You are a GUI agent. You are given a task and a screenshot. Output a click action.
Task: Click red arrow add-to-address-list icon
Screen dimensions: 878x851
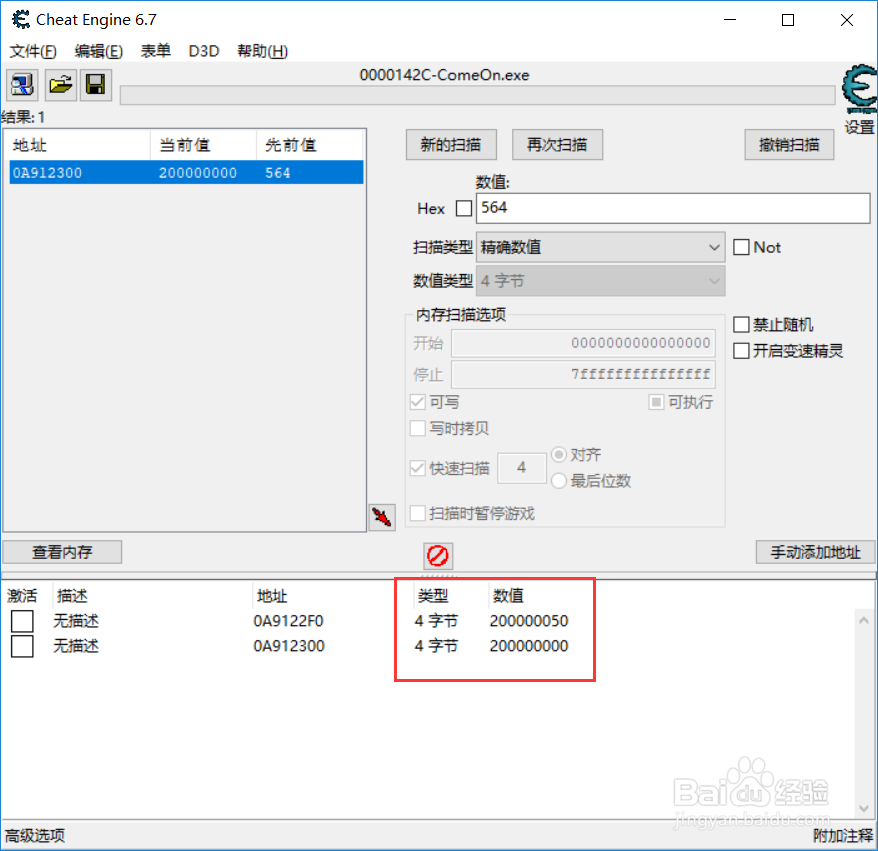pyautogui.click(x=382, y=517)
